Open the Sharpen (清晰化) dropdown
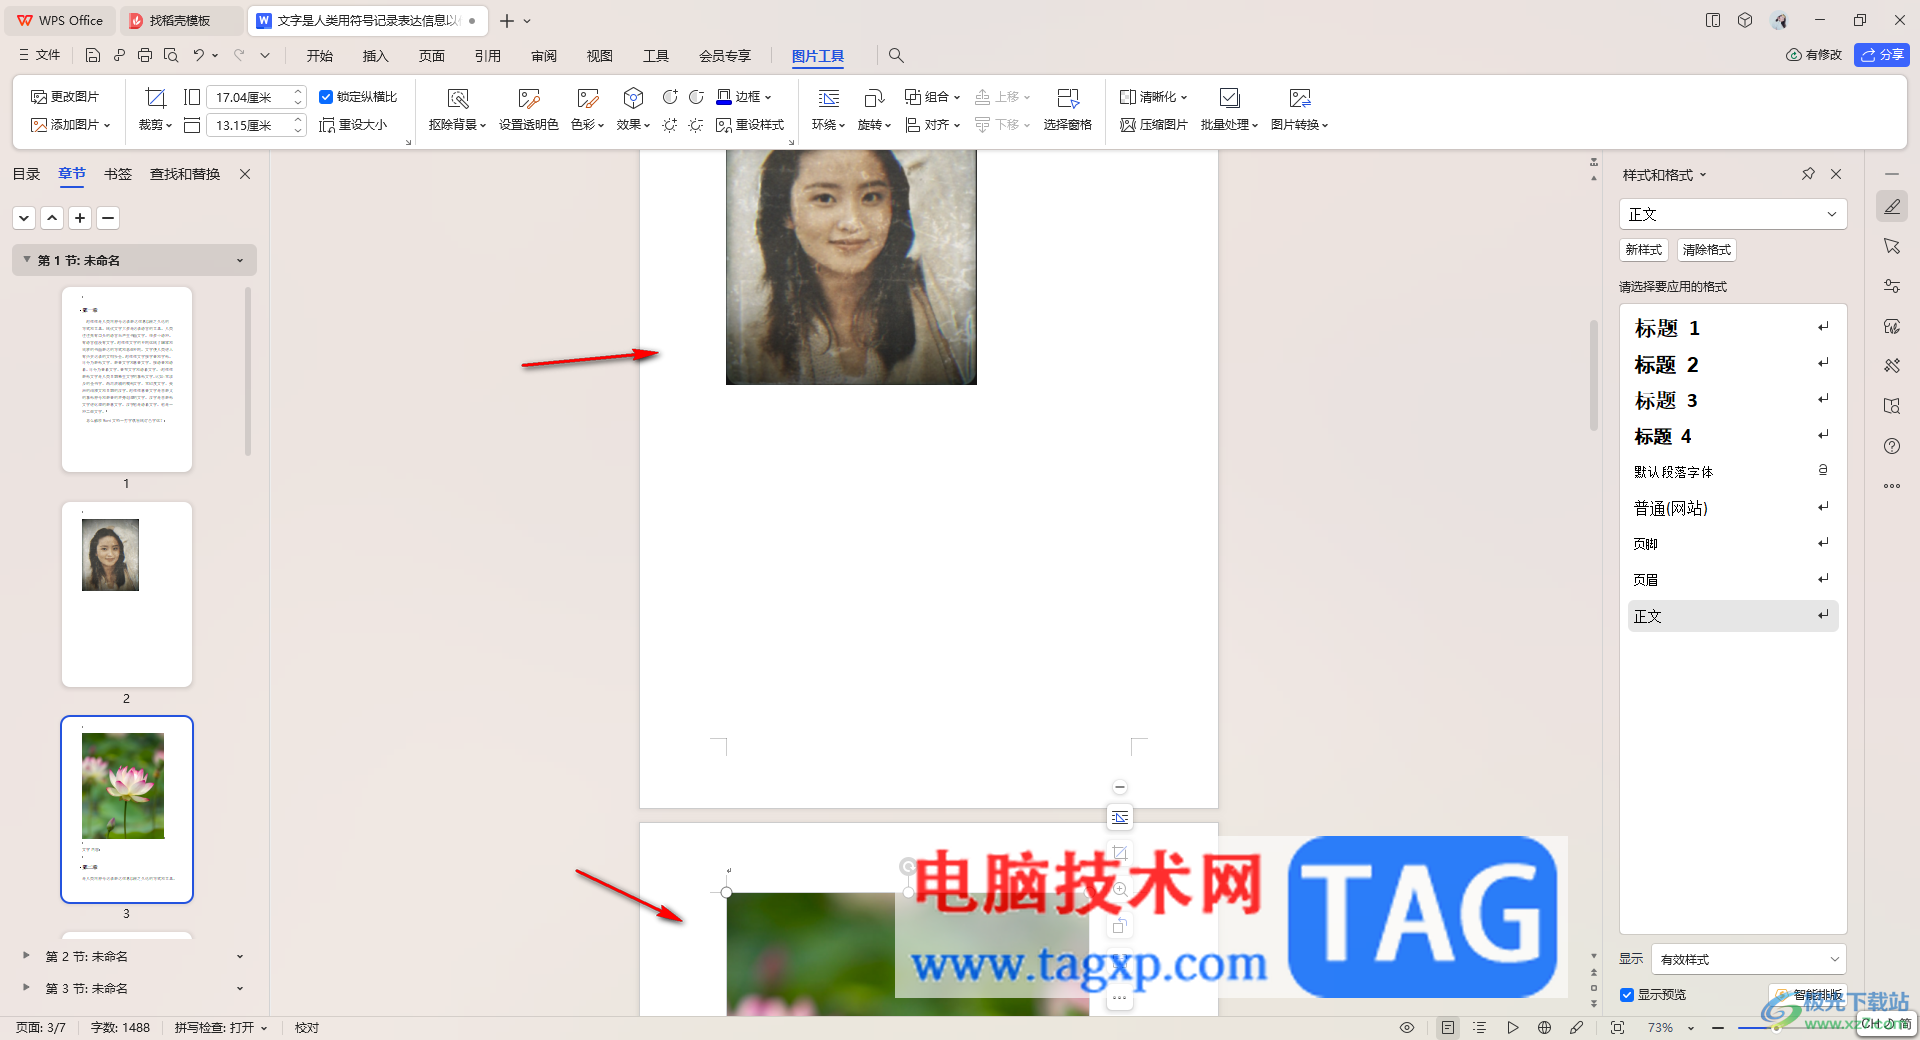Image resolution: width=1920 pixels, height=1040 pixels. (x=1153, y=97)
